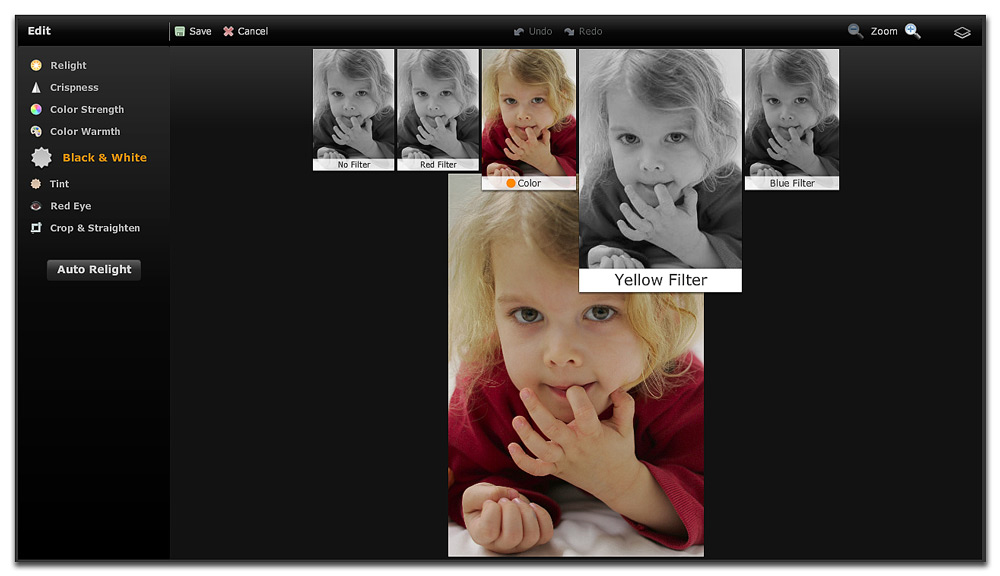Viewport: 1000px width, 576px height.
Task: Open the Relight option
Action: [x=68, y=65]
